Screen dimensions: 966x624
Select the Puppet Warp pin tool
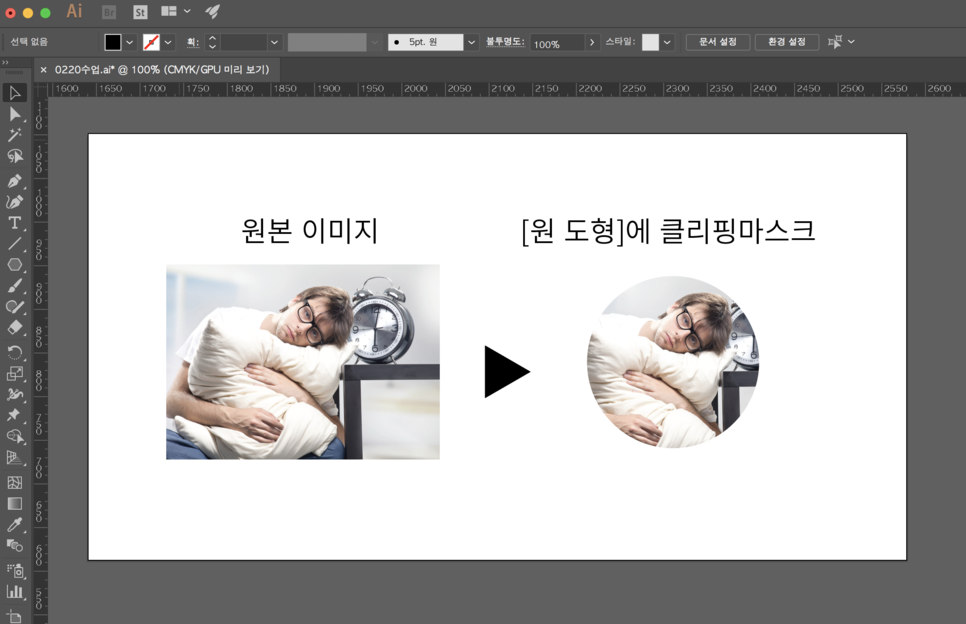click(x=15, y=415)
